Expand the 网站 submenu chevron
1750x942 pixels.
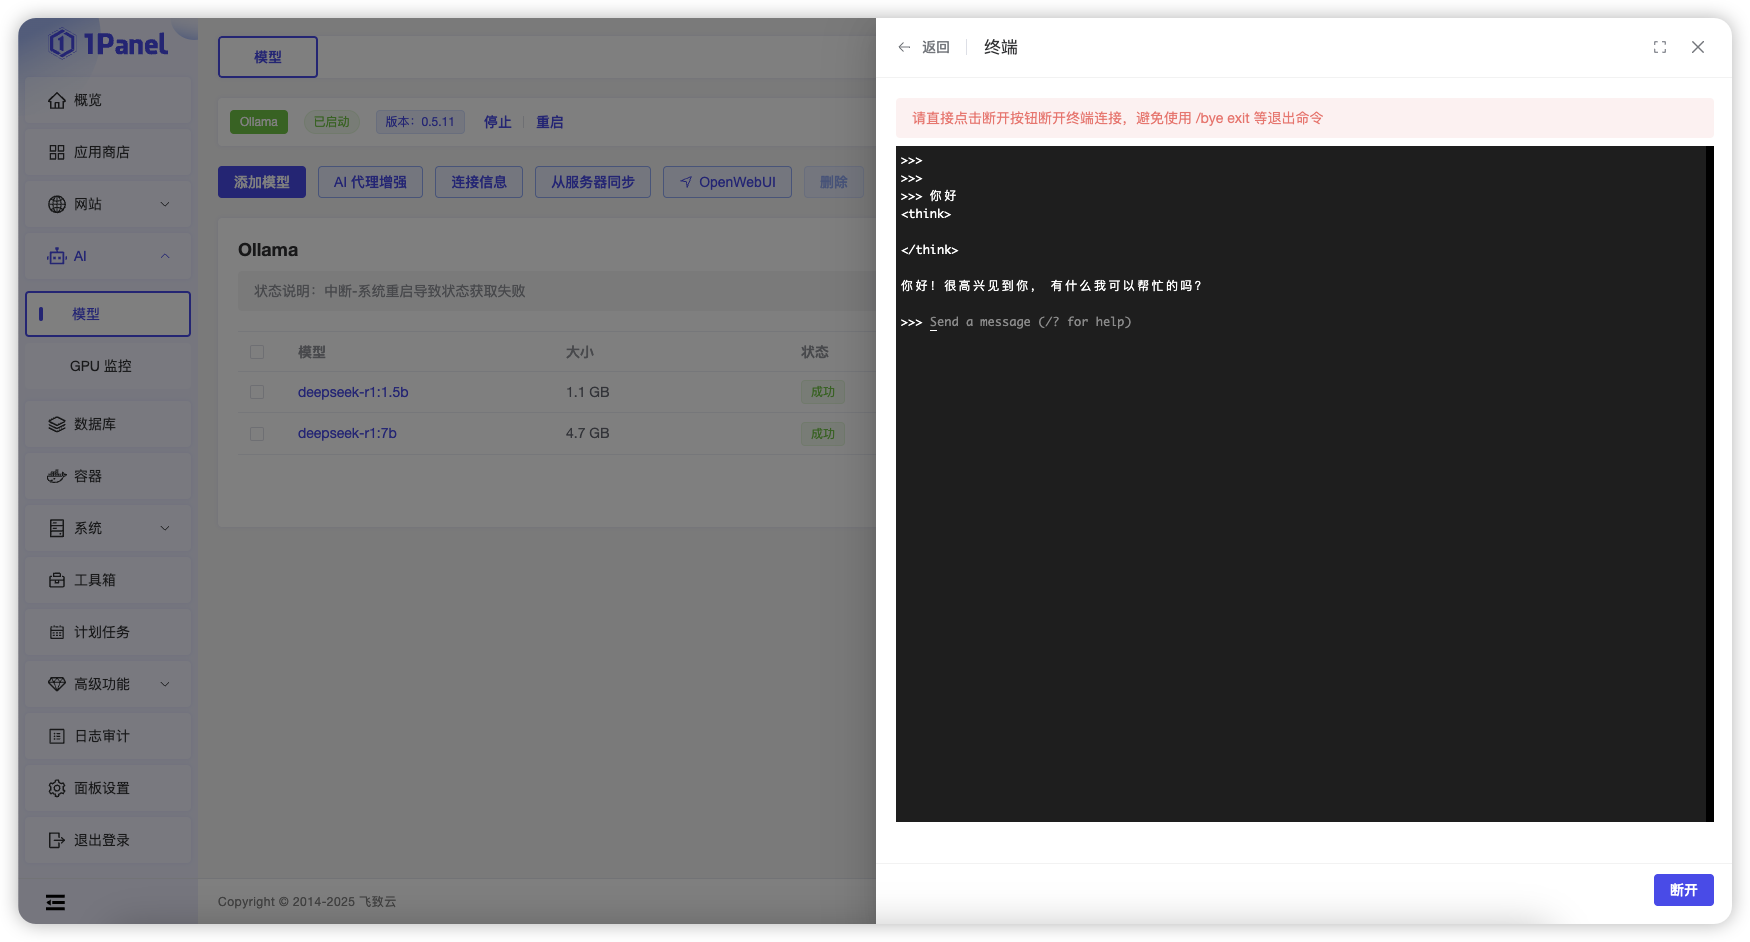pos(165,204)
